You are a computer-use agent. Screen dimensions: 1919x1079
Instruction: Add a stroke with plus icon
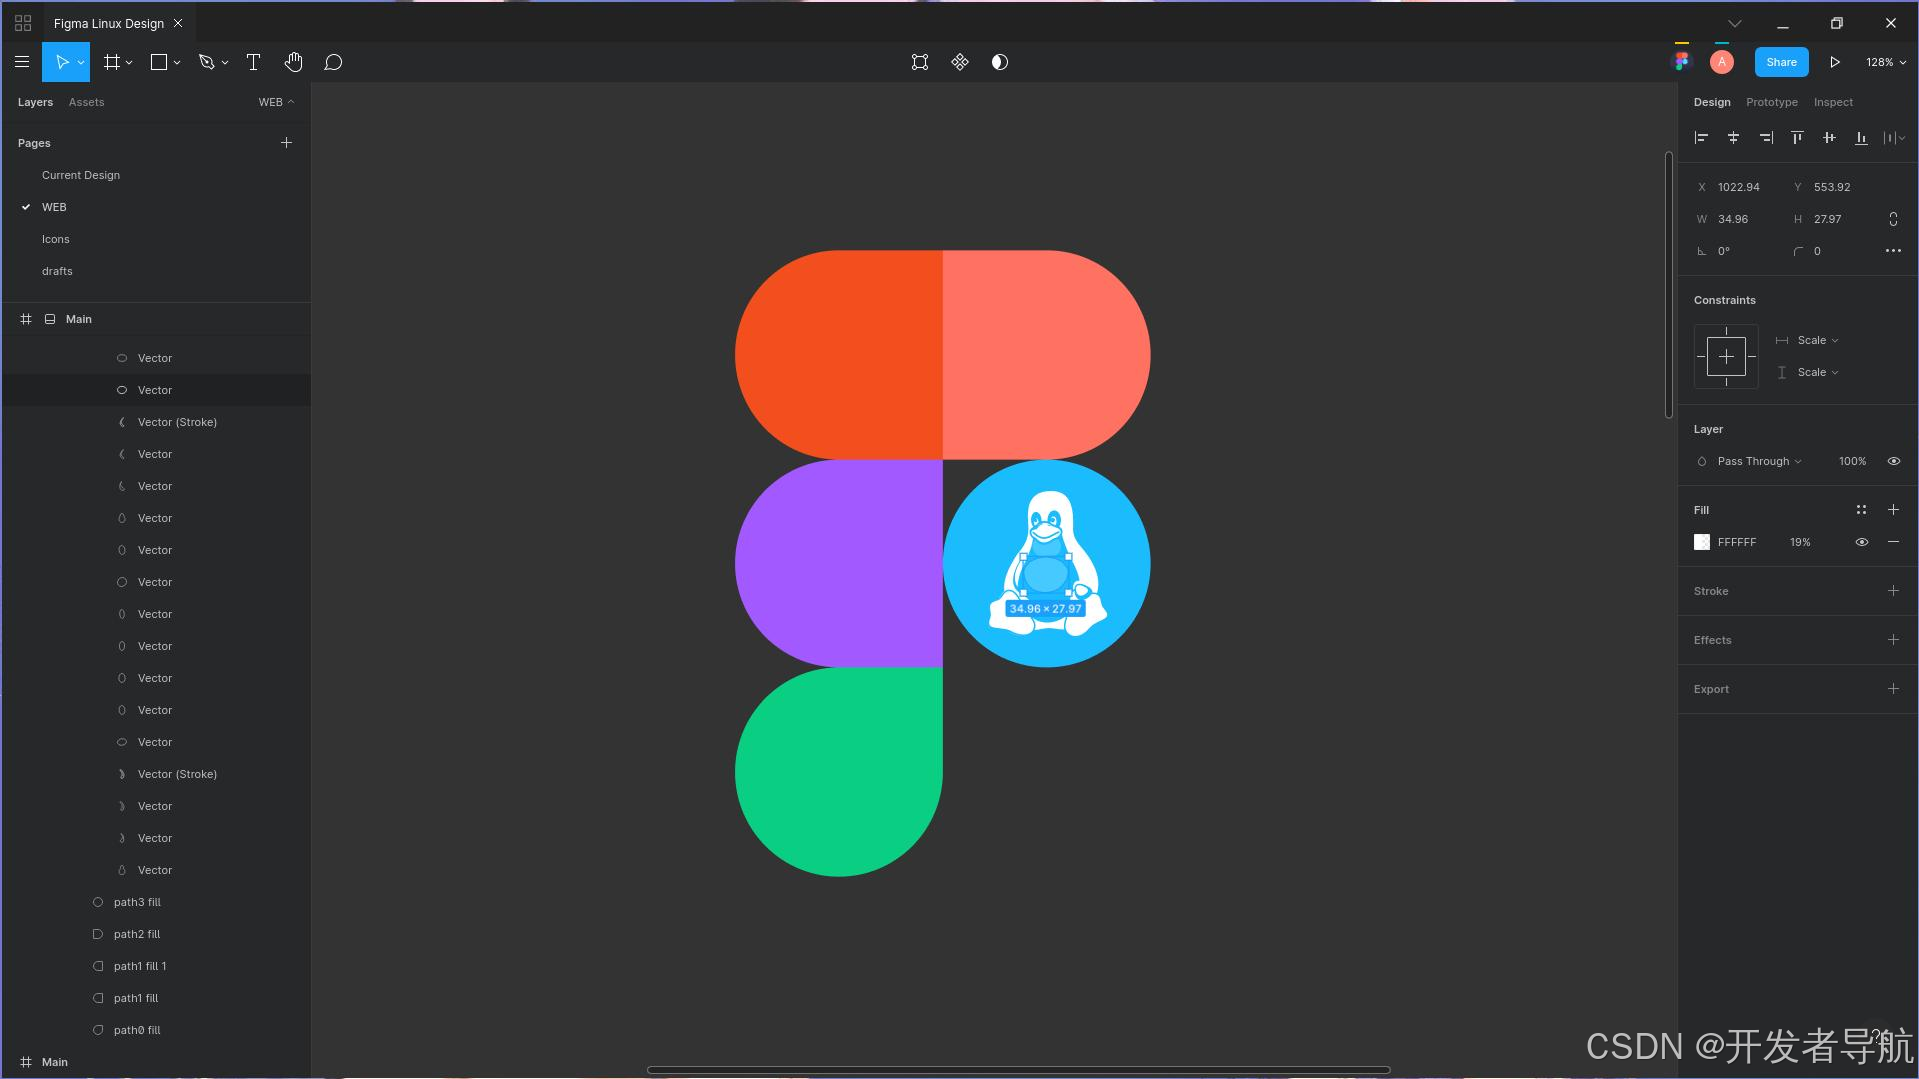1893,591
